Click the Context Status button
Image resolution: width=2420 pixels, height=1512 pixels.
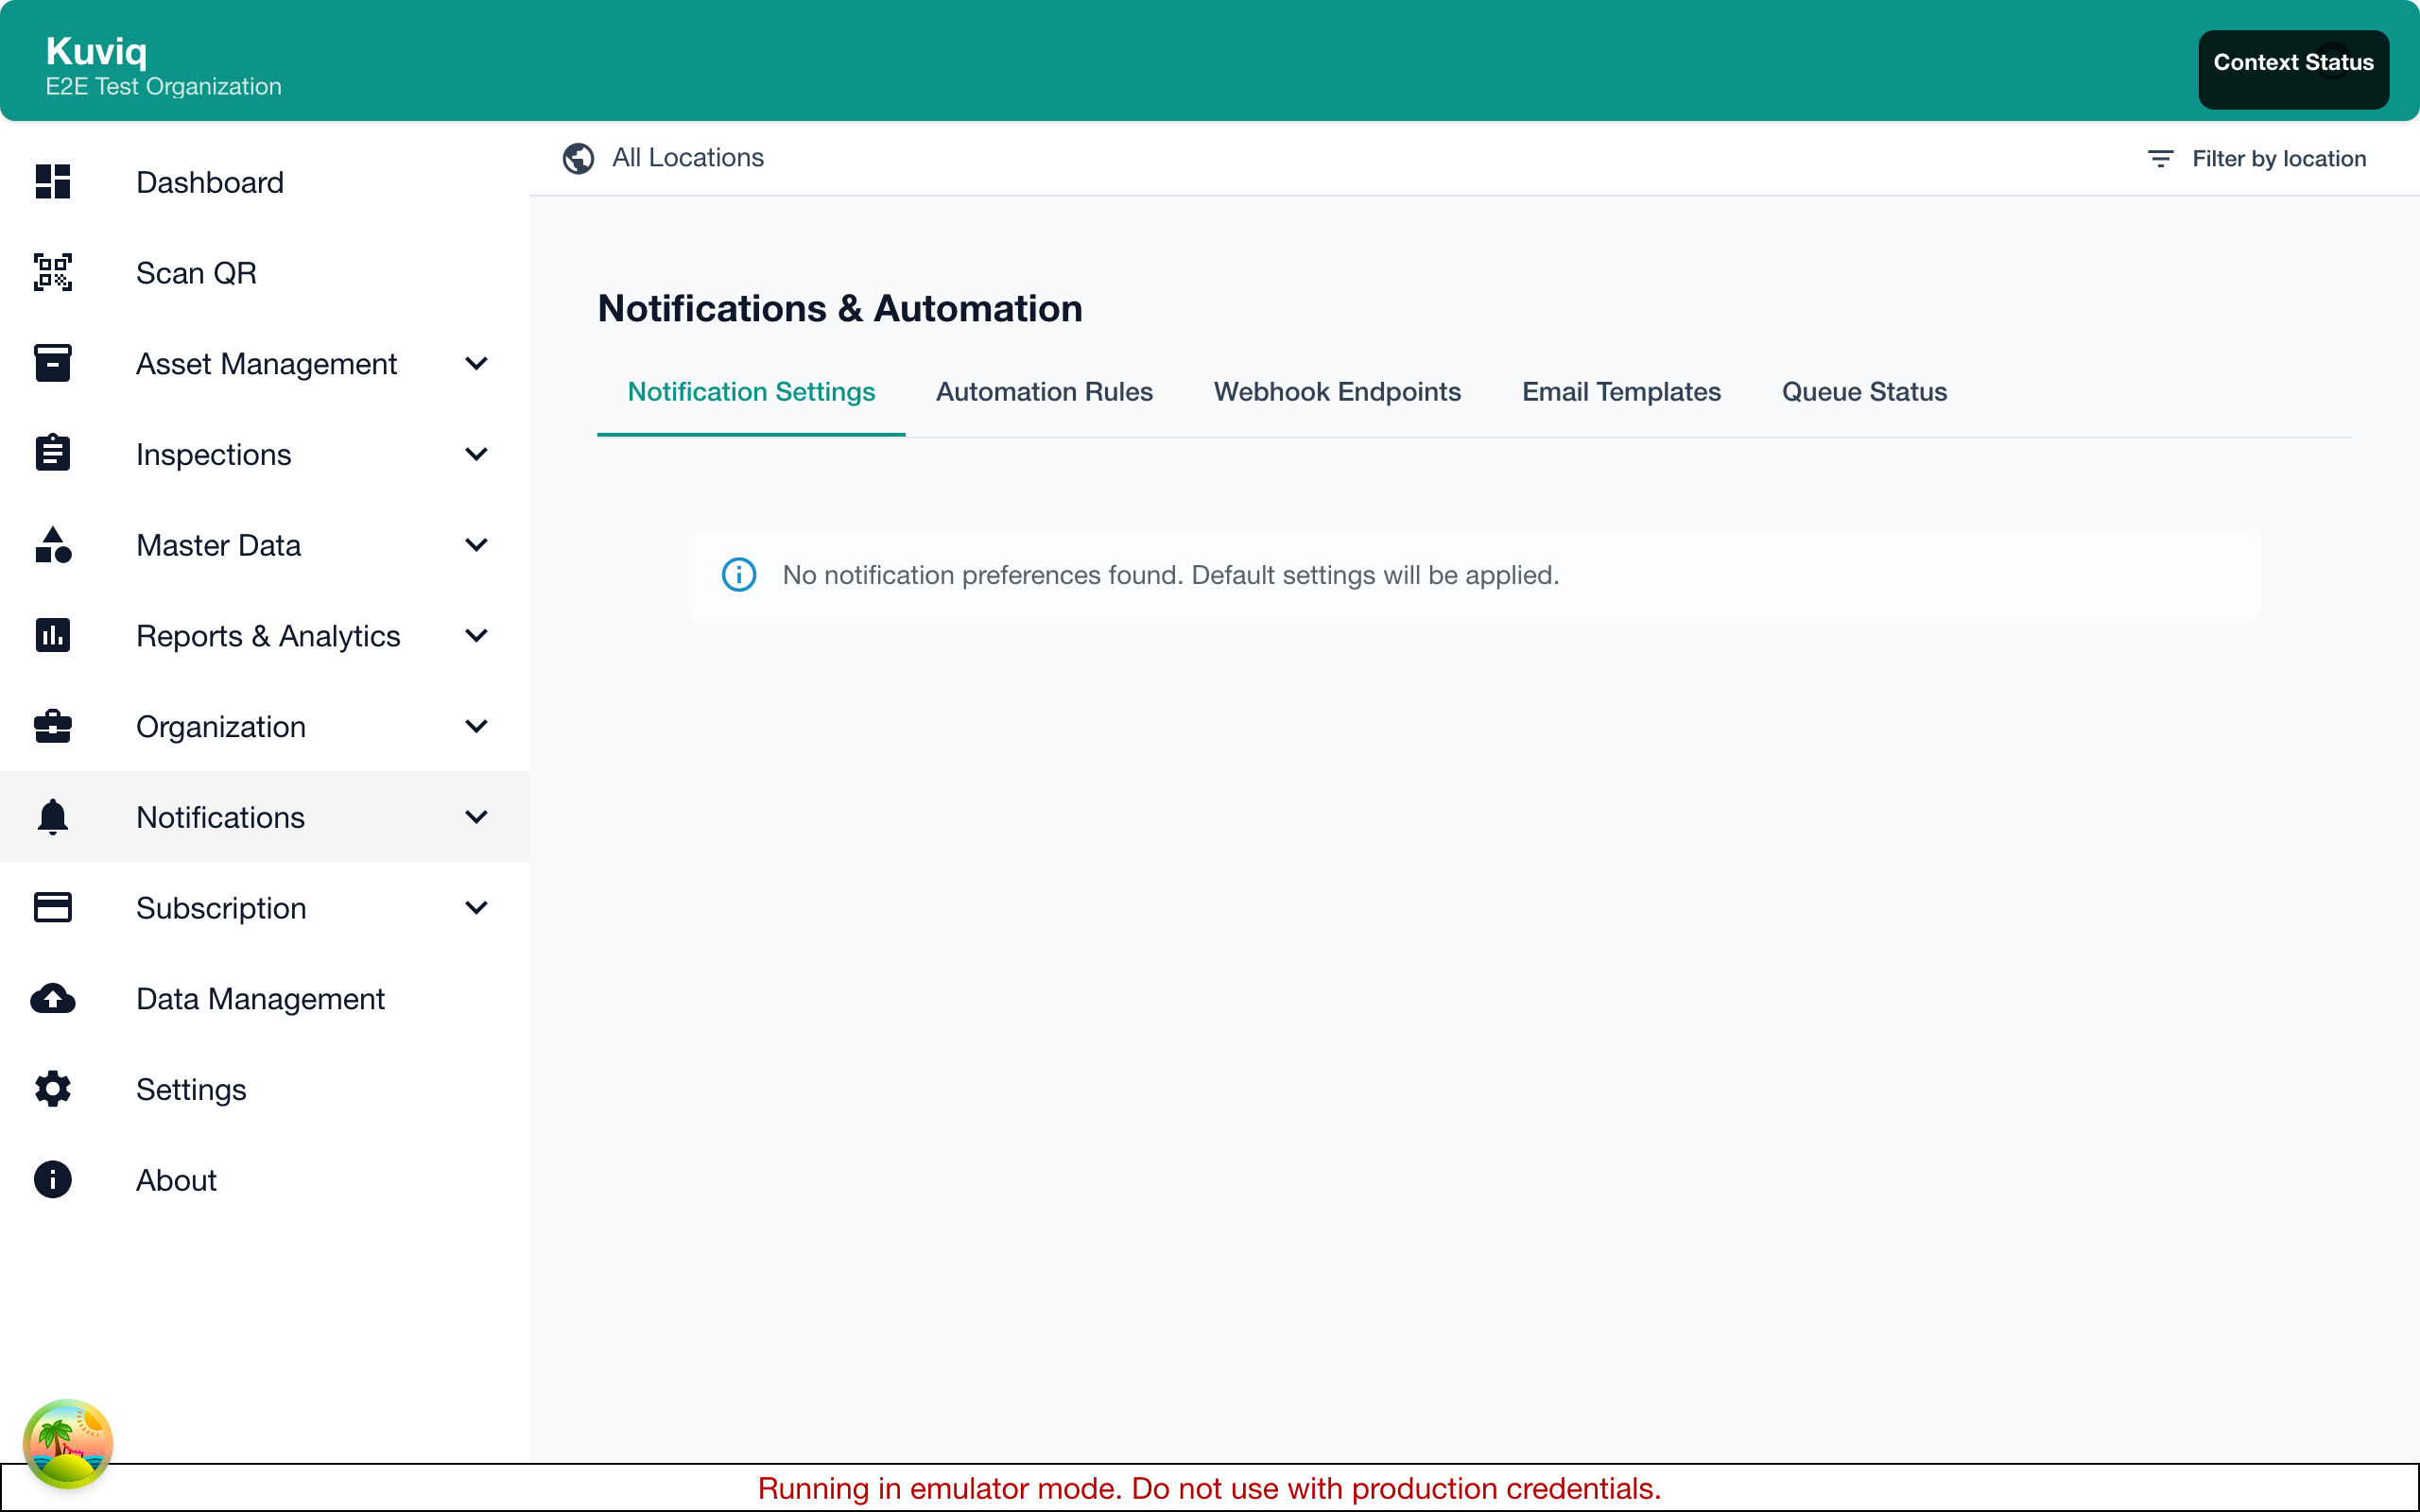[2292, 62]
